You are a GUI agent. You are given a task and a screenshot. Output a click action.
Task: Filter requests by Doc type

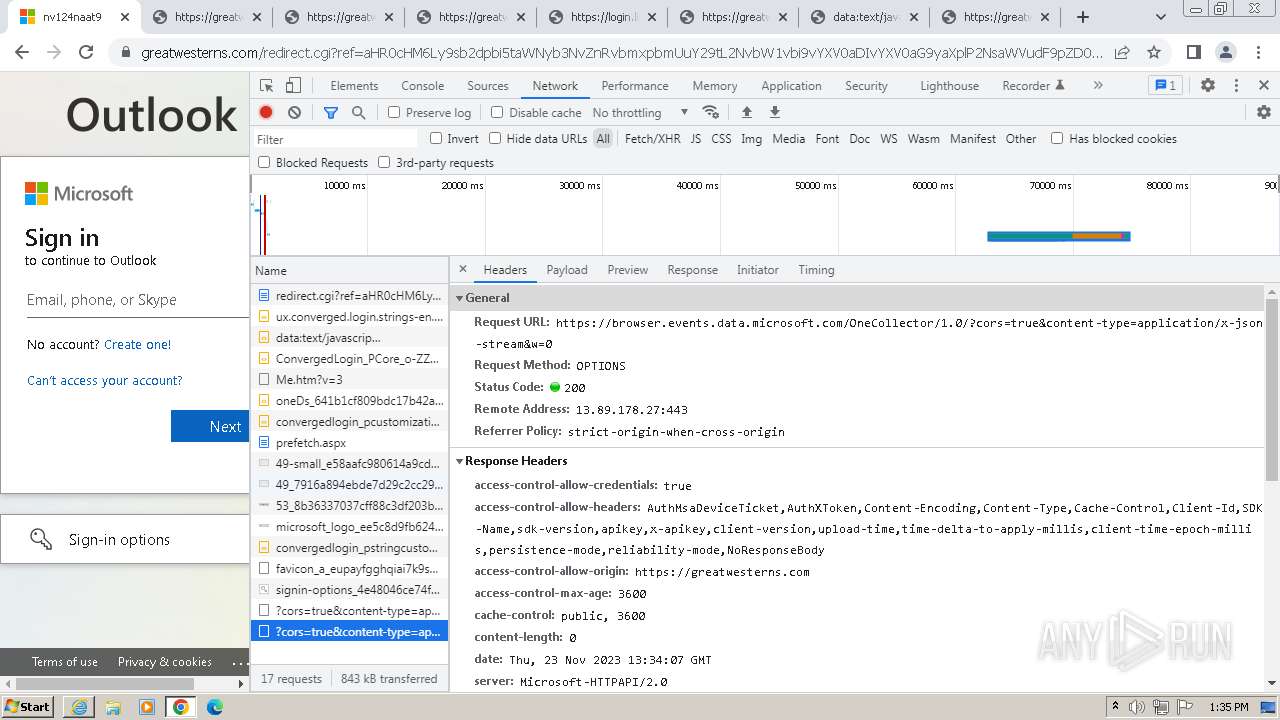[x=860, y=139]
